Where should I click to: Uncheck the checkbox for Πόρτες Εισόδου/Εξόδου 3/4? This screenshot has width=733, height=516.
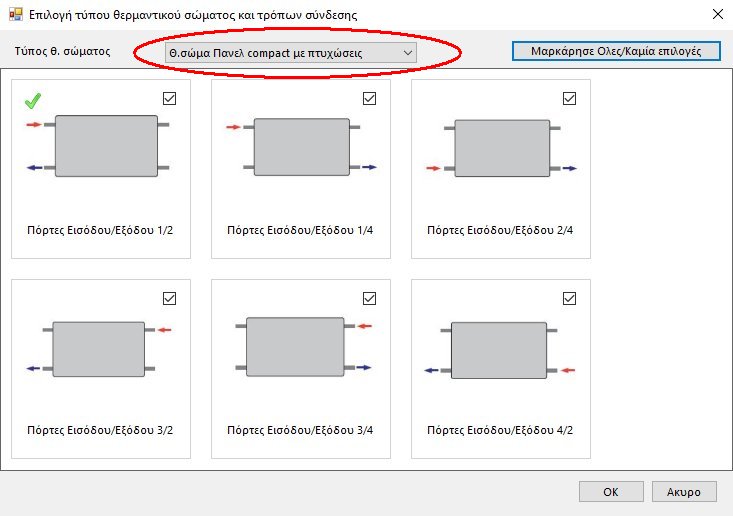point(369,298)
